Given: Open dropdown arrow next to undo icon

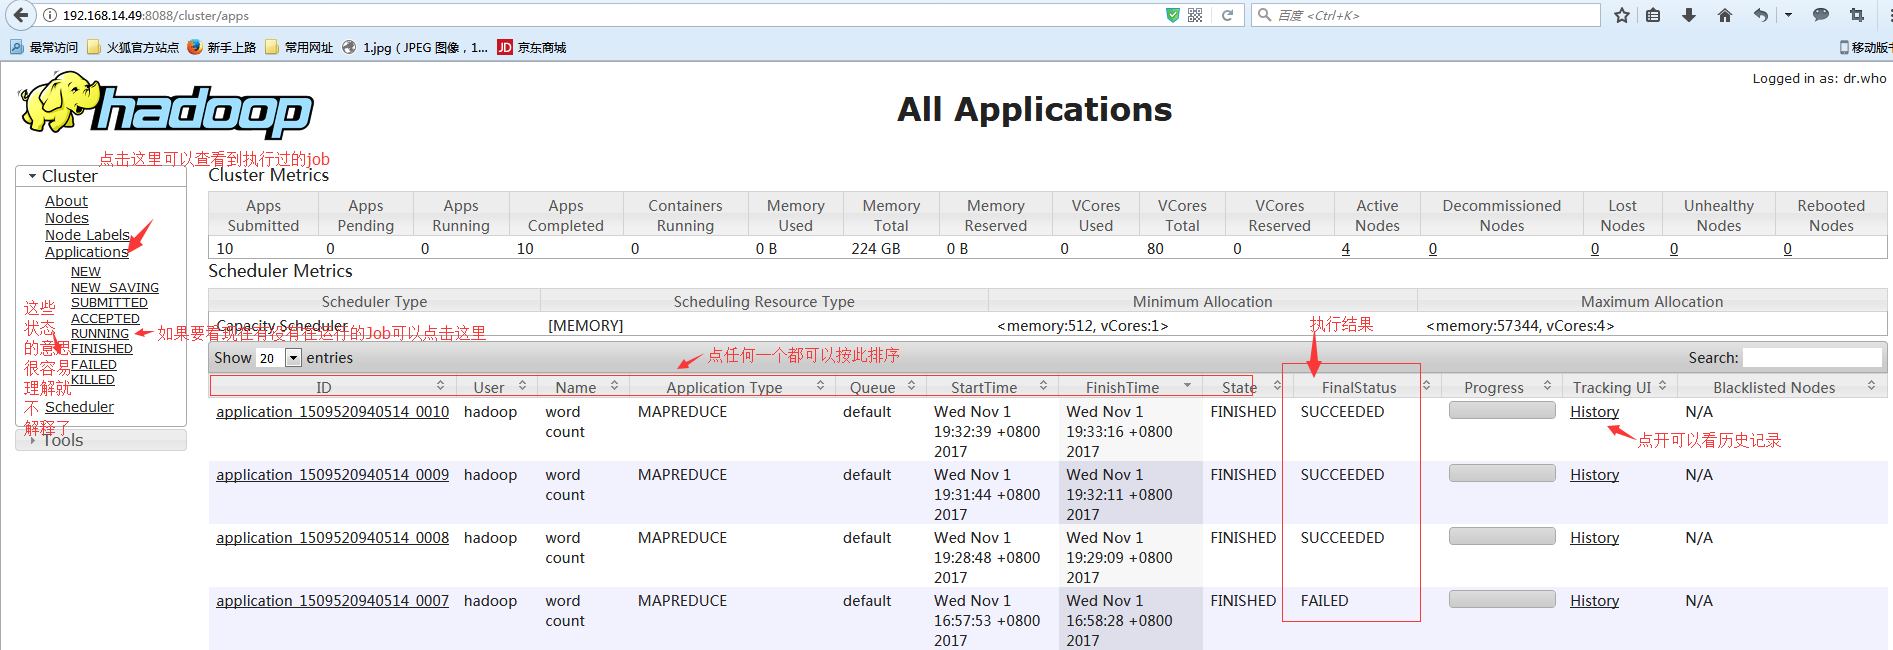Looking at the screenshot, I should click(1788, 15).
